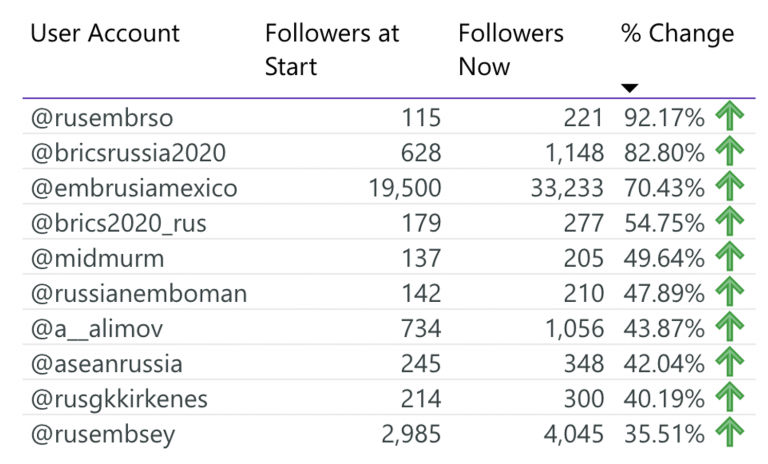Select the up arrow in the @embrusiamexico row
The width and height of the screenshot is (768, 464).
click(729, 186)
